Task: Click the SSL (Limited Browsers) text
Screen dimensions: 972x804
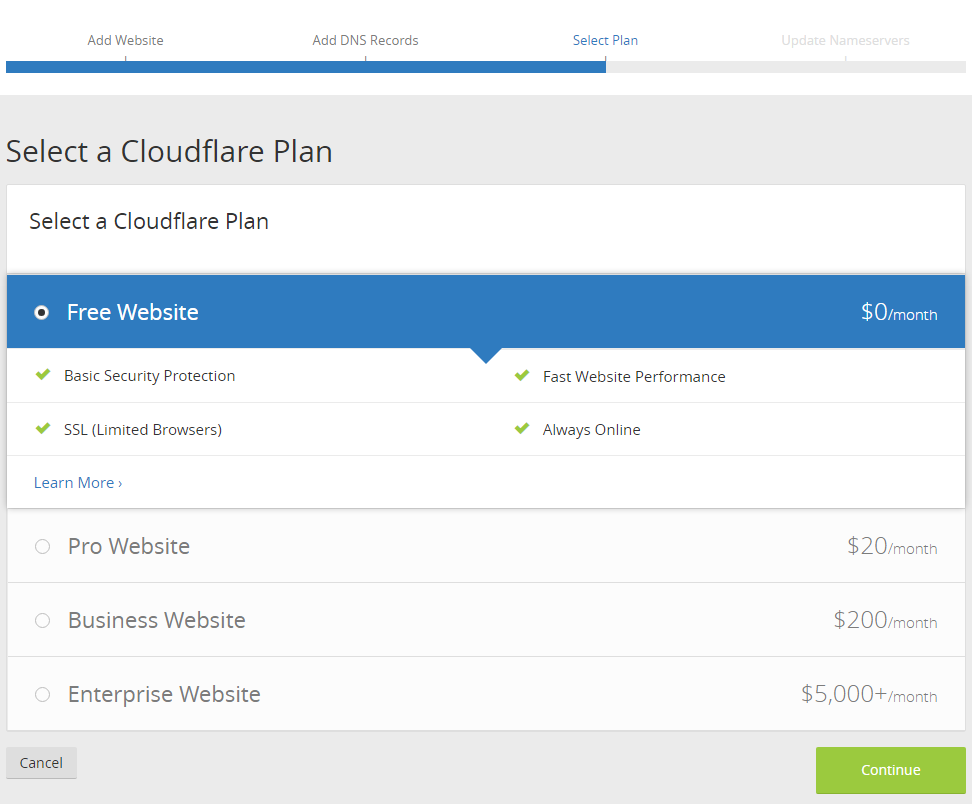Action: point(143,430)
